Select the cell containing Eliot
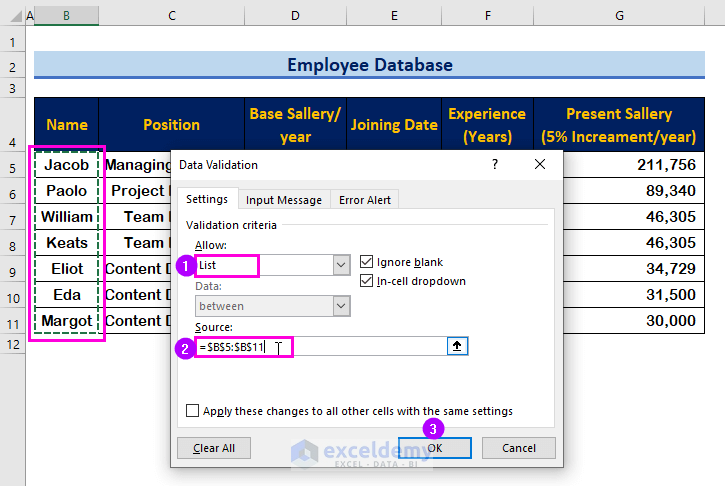This screenshot has height=486, width=725. point(67,269)
